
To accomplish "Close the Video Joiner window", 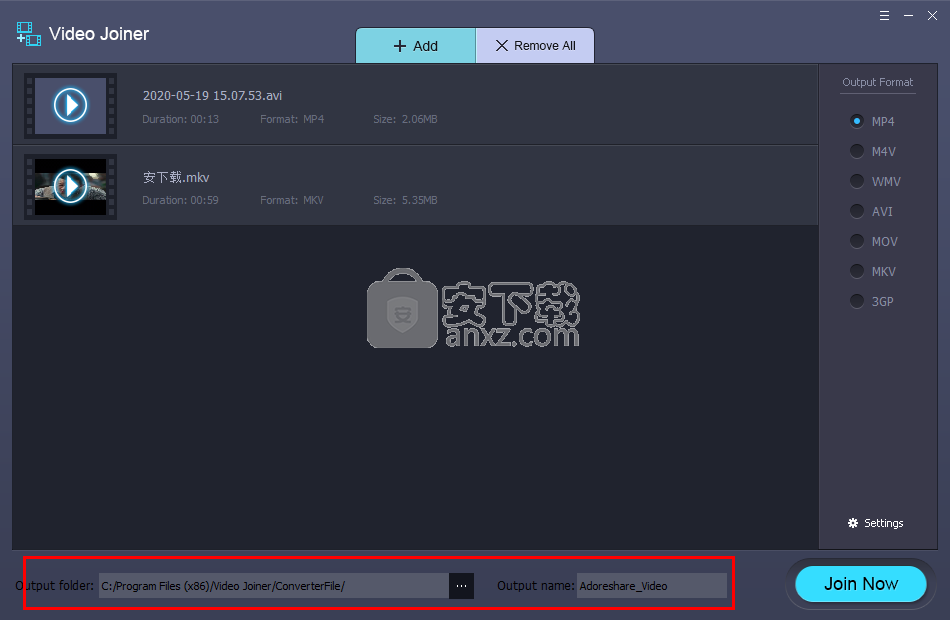I will (932, 16).
